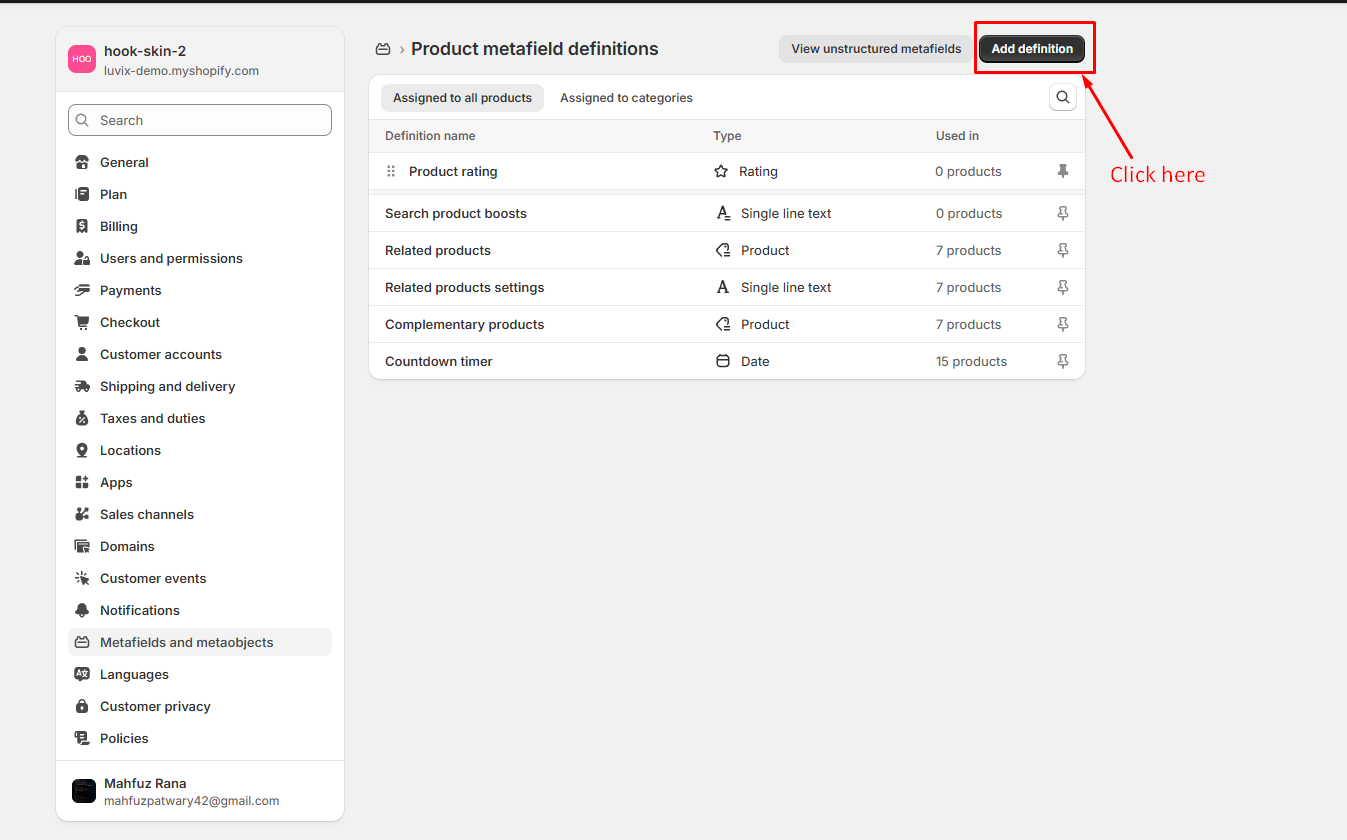Switch to Assigned to categories tab

tap(626, 98)
